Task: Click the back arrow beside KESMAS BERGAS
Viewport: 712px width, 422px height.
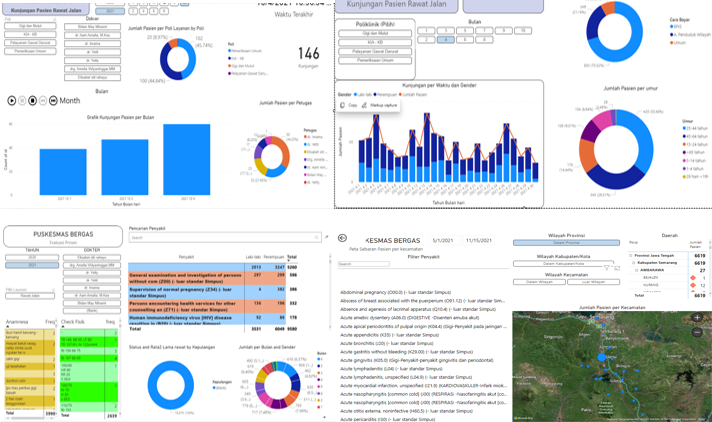Action: pos(343,239)
